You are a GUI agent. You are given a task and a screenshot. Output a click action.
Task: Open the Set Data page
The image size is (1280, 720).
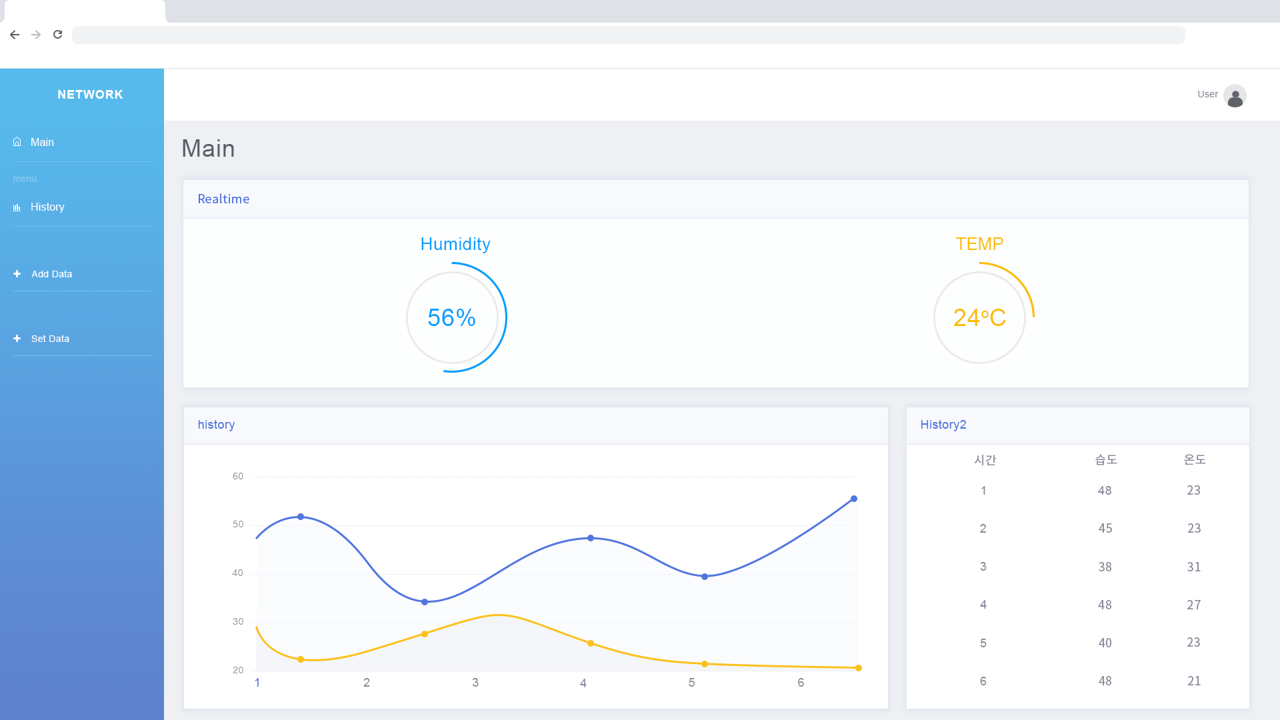pyautogui.click(x=50, y=338)
